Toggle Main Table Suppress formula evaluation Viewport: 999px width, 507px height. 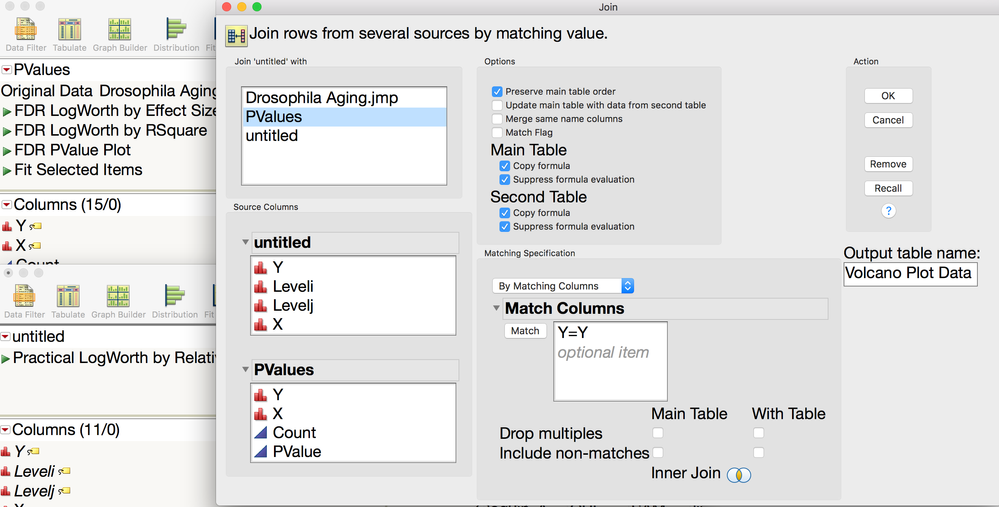(x=505, y=180)
